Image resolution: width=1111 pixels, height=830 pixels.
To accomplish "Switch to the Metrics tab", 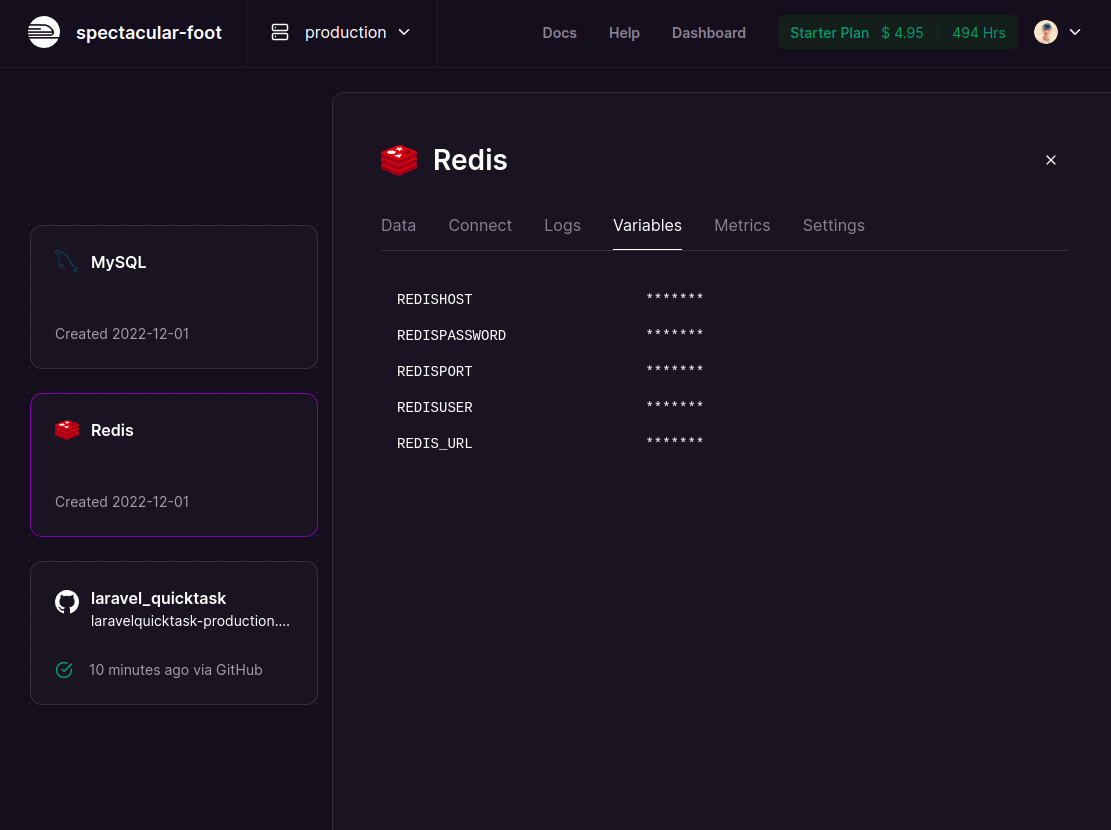I will [x=742, y=225].
